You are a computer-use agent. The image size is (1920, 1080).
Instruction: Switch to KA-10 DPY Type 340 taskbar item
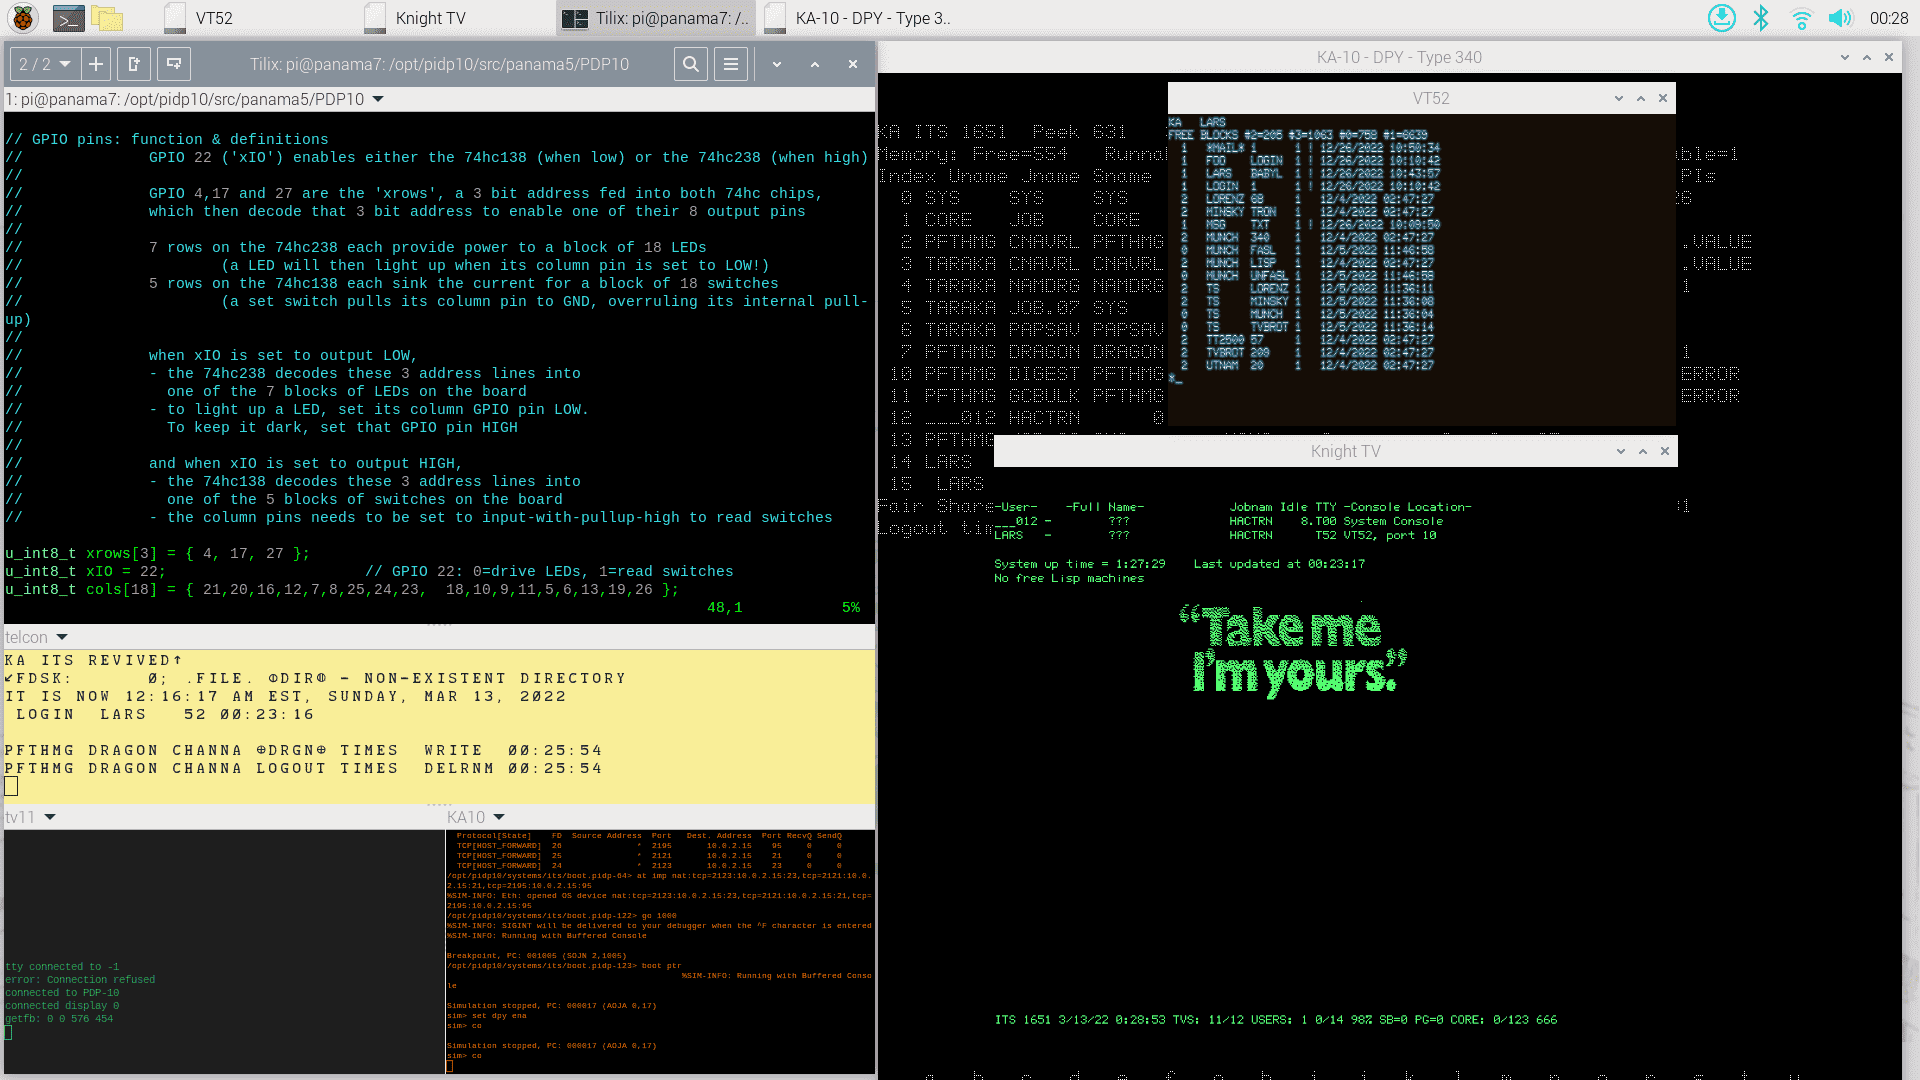[858, 18]
